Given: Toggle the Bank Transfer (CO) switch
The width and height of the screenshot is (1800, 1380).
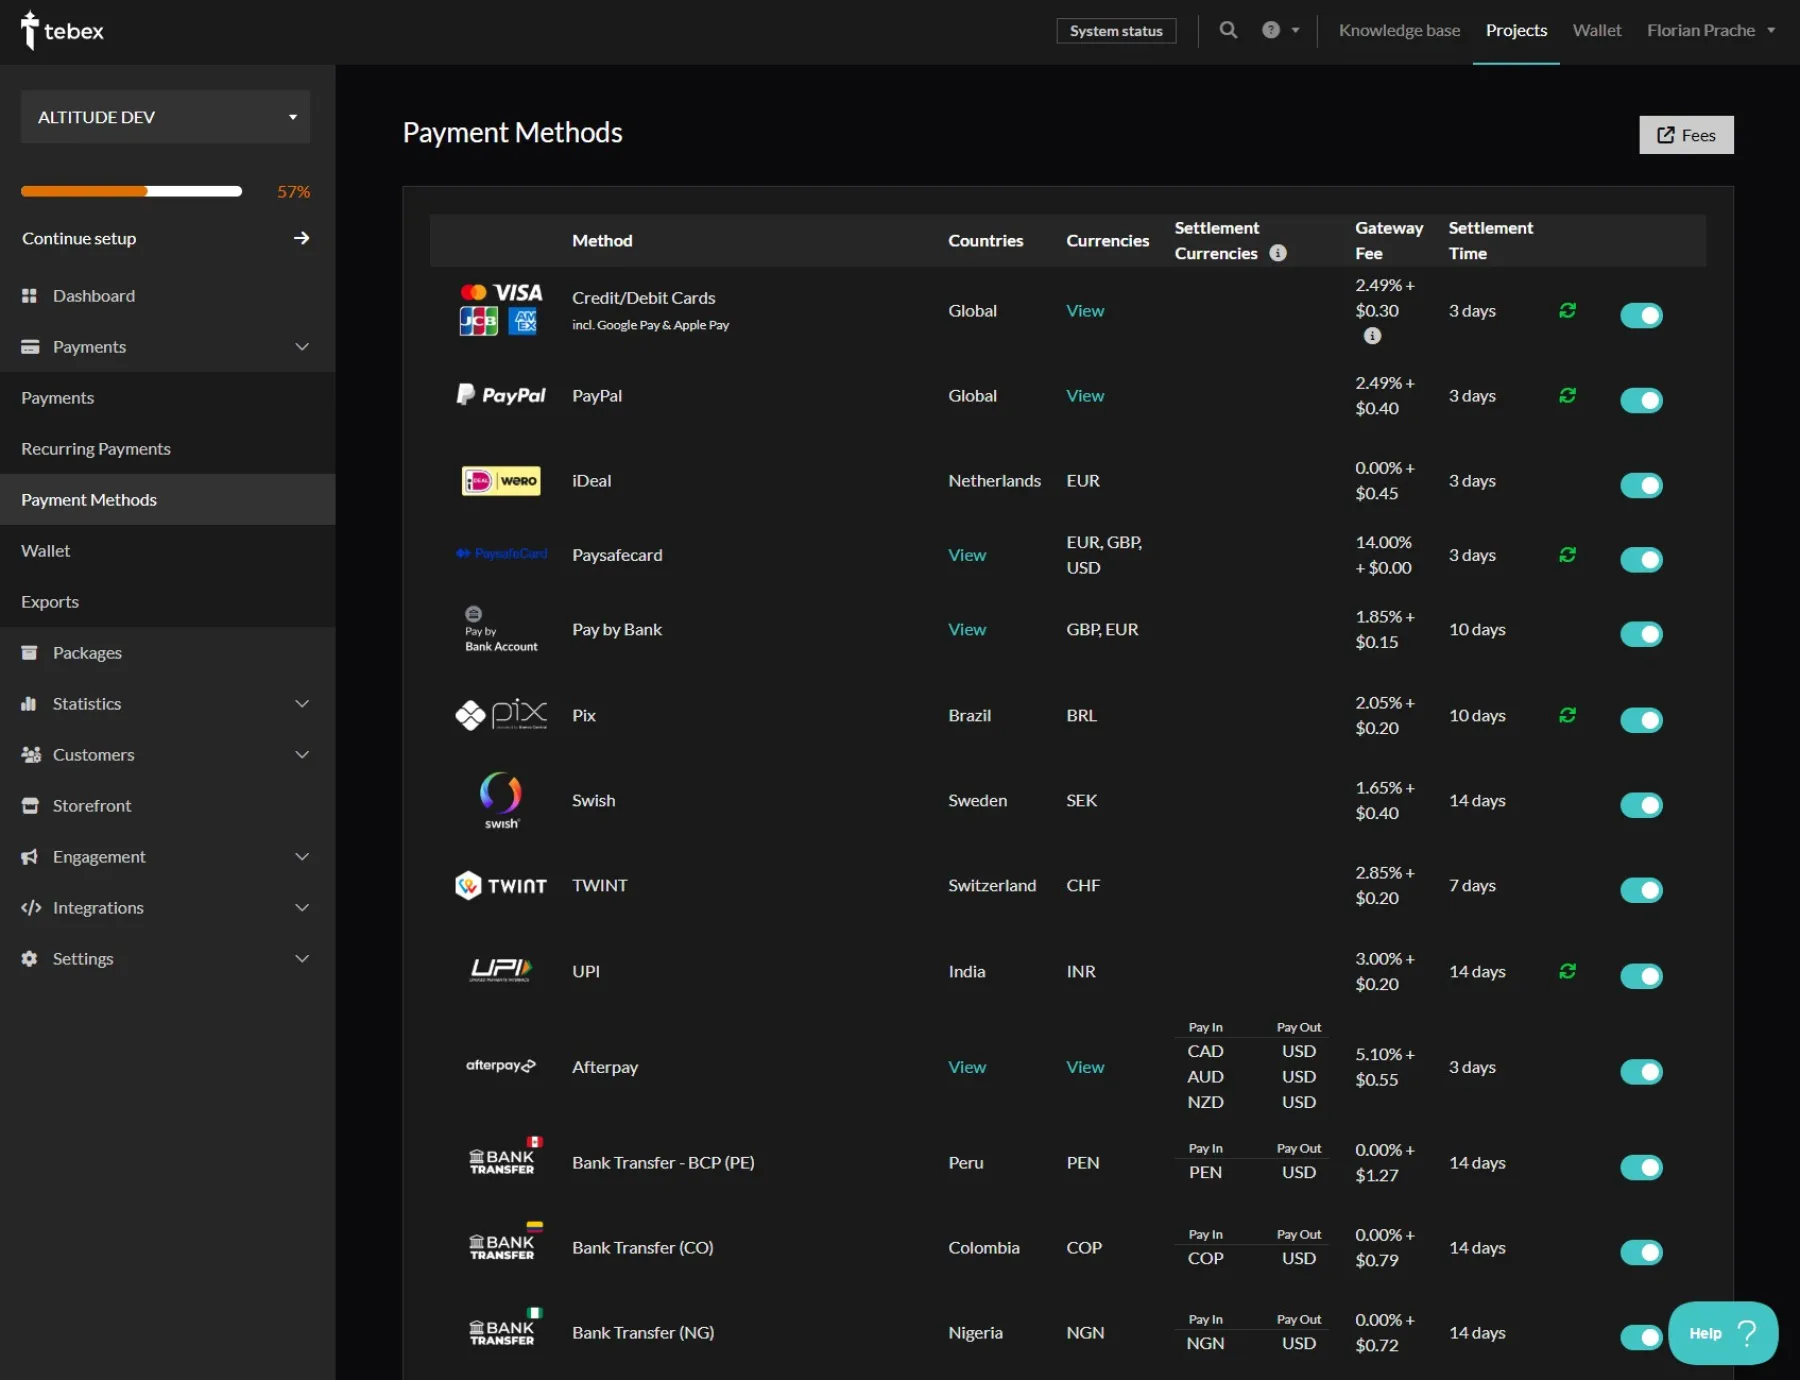Looking at the screenshot, I should tap(1641, 1252).
